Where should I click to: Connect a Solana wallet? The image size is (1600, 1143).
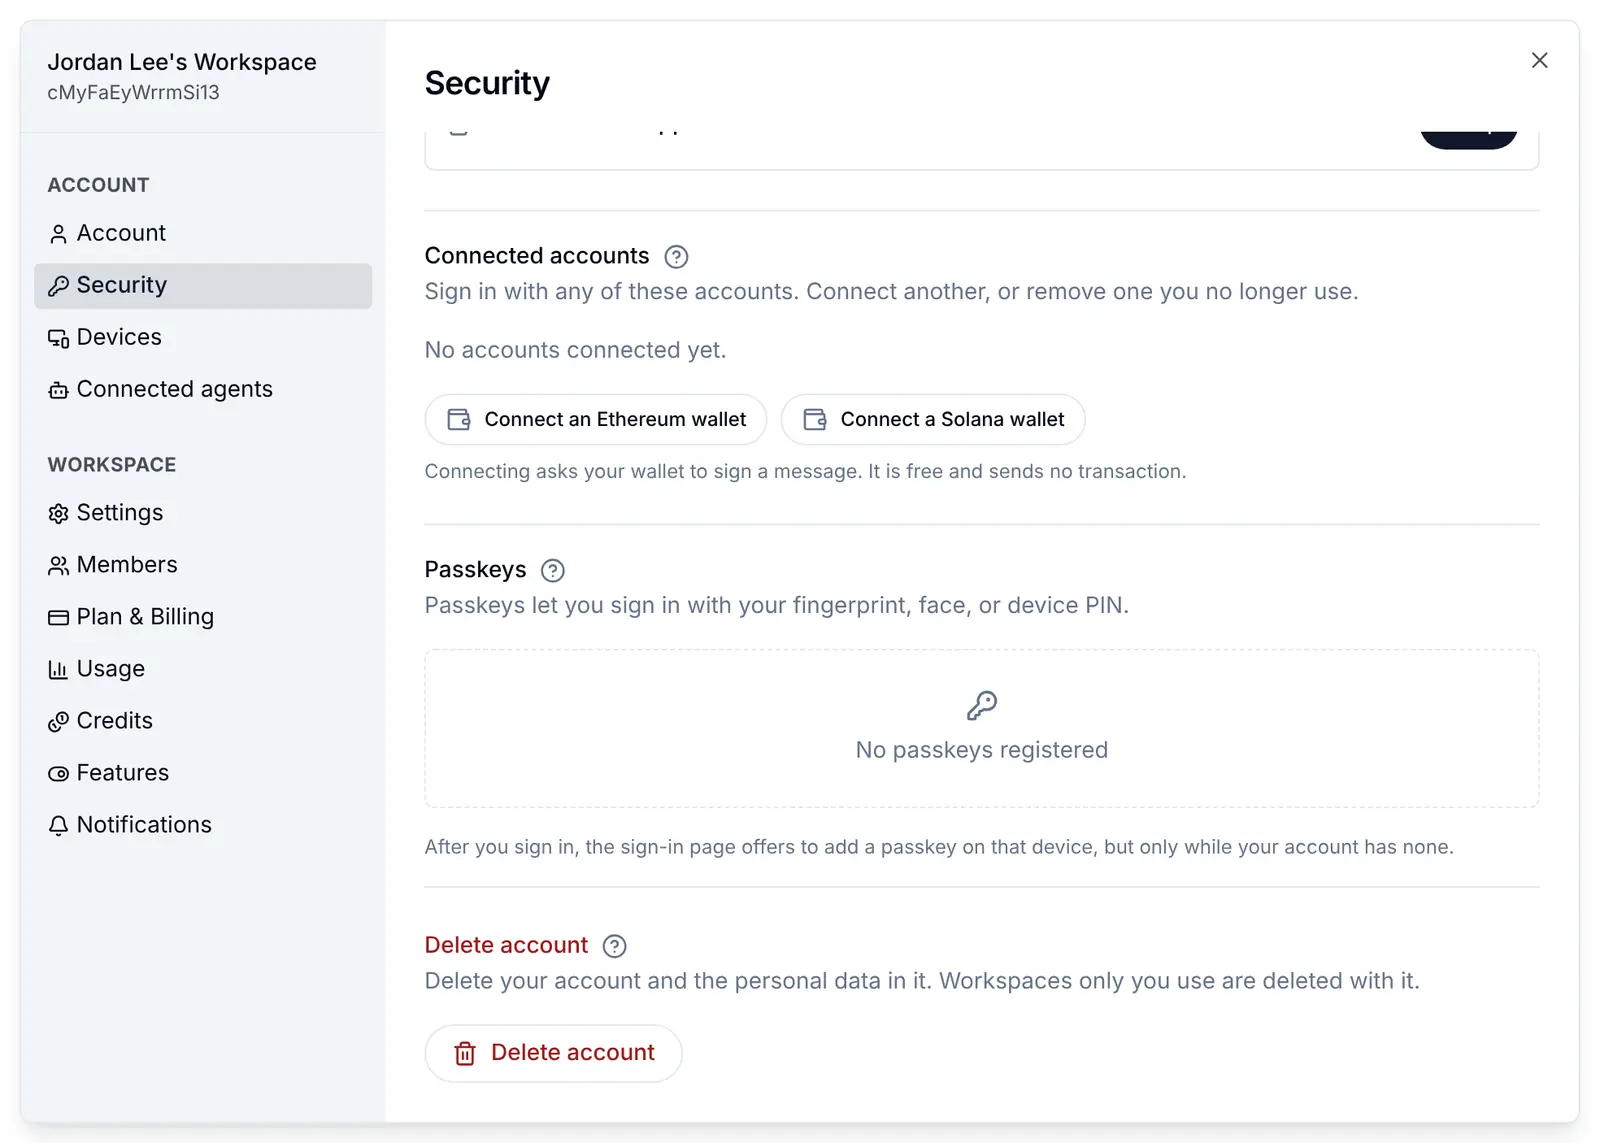pos(933,420)
